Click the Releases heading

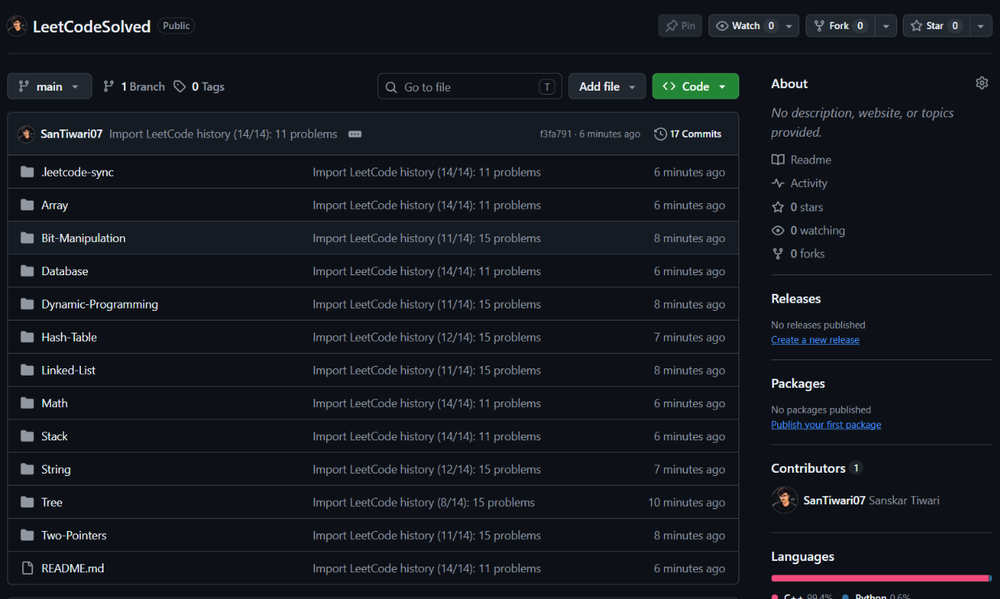click(x=796, y=299)
